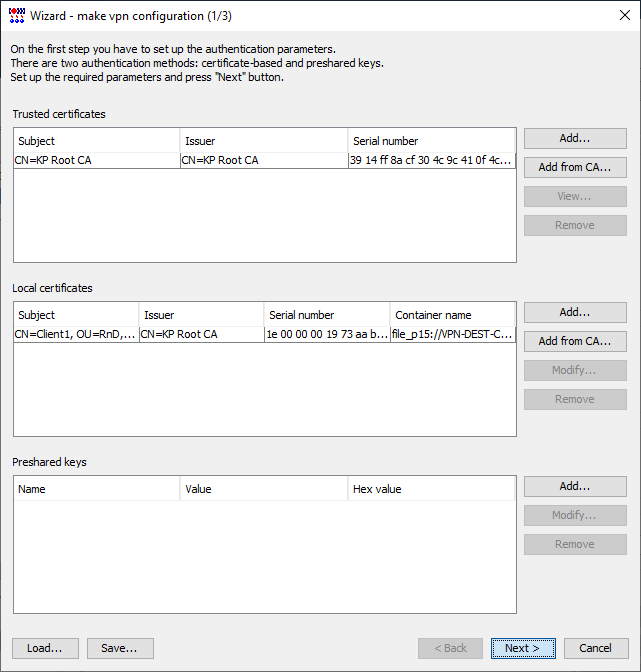The image size is (641, 672).
Task: Sort local certificates by Container name column
Action: 452,315
